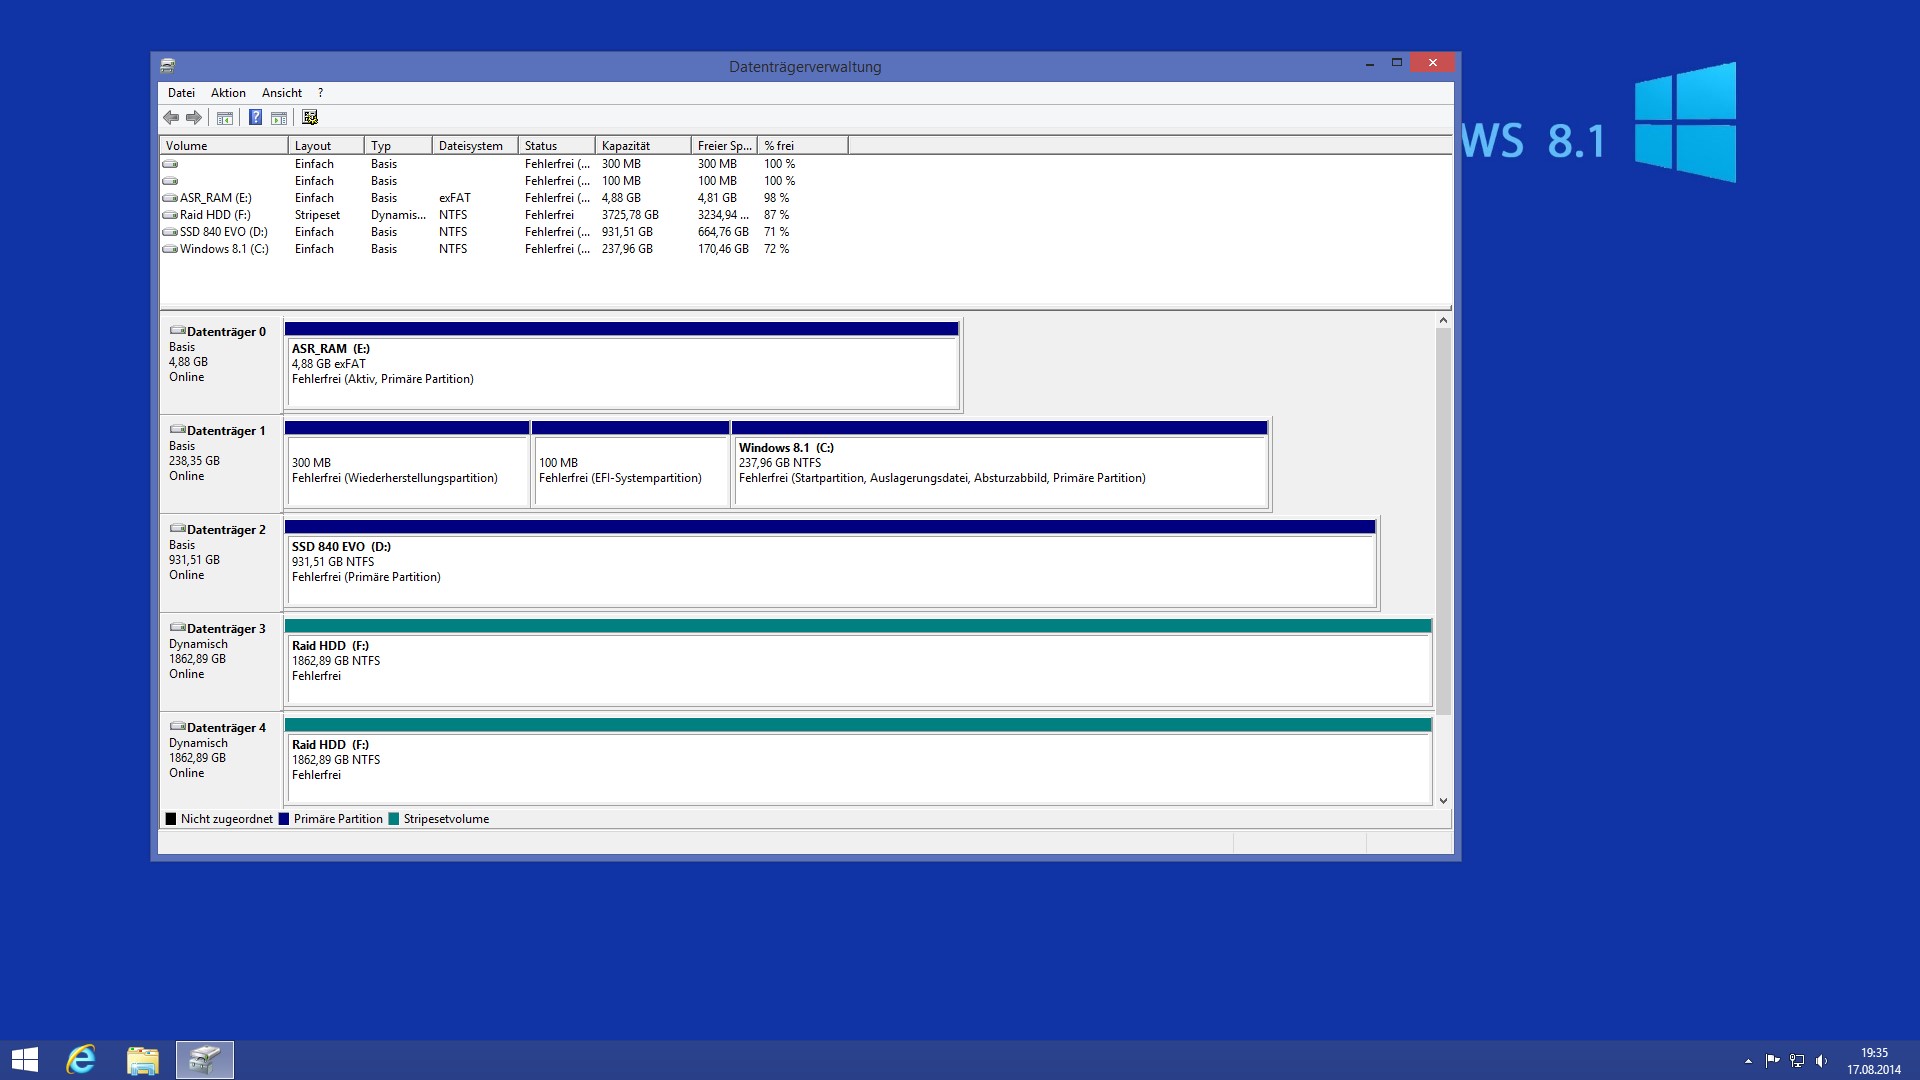Show hidden tray icons arrow
This screenshot has height=1080, width=1920.
pyautogui.click(x=1748, y=1061)
